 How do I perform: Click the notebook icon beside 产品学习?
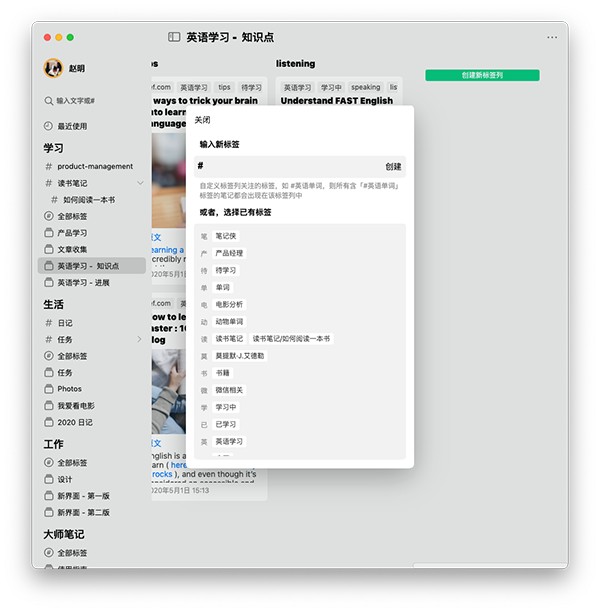(x=48, y=233)
